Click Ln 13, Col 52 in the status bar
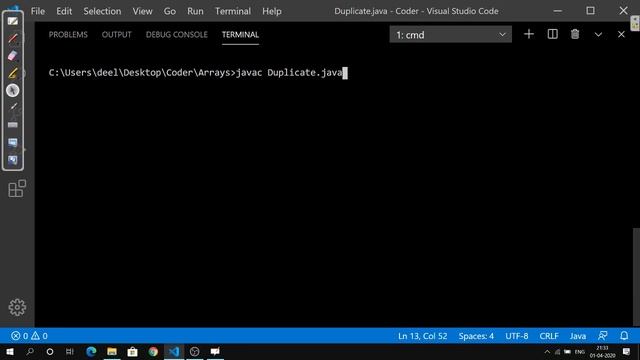 (422, 336)
